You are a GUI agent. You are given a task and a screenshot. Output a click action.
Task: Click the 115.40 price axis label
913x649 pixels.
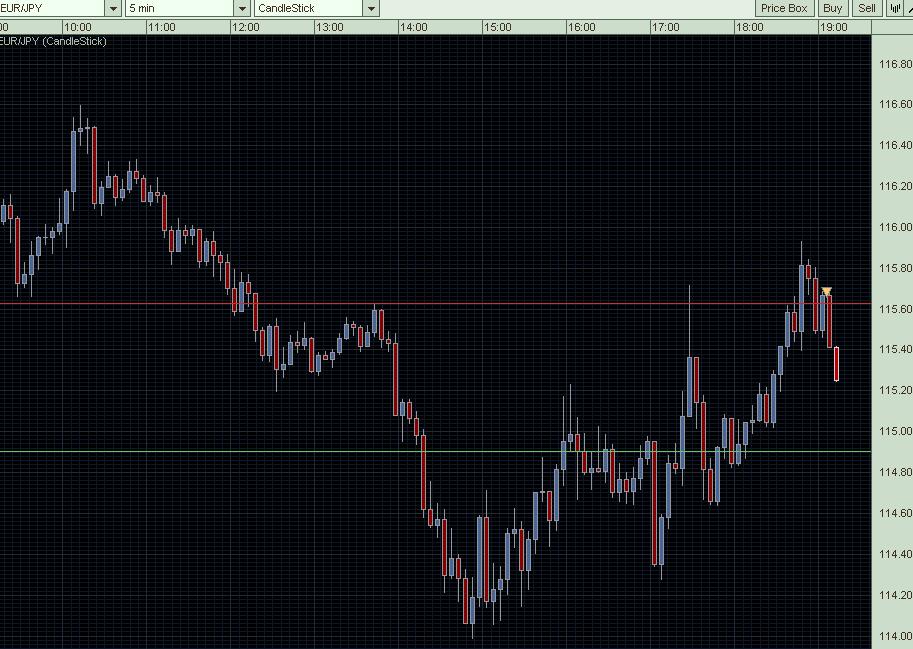(895, 349)
